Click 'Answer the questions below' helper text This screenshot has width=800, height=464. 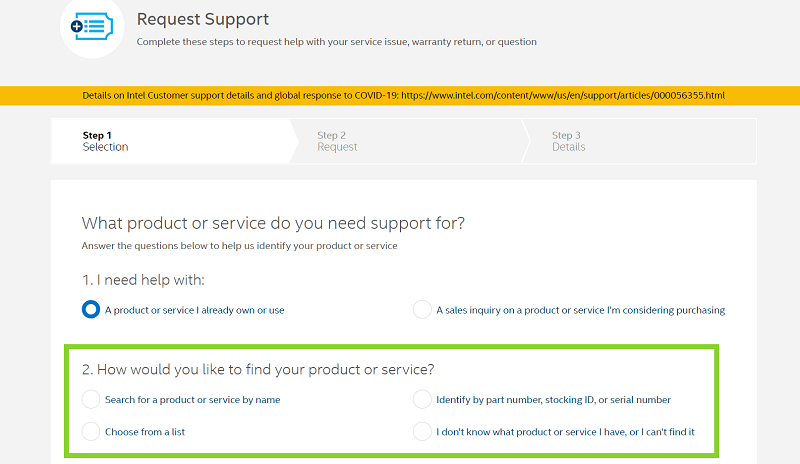coord(239,246)
